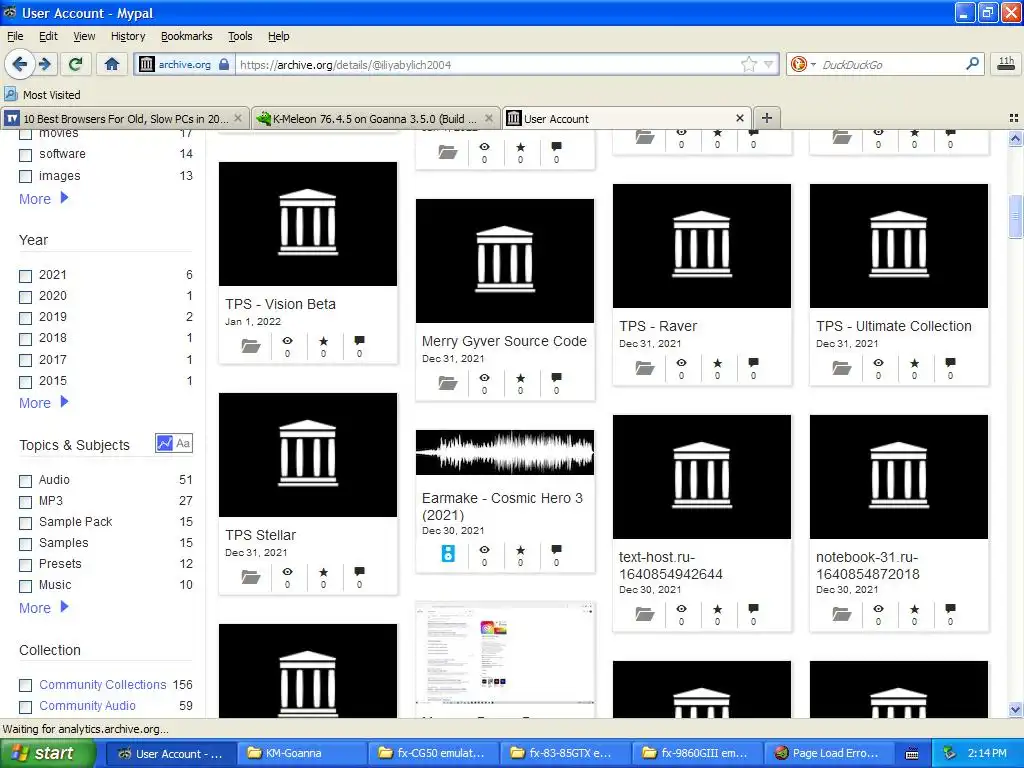Click the audio media icon on Earmake Cosmic Hero 3

click(448, 553)
